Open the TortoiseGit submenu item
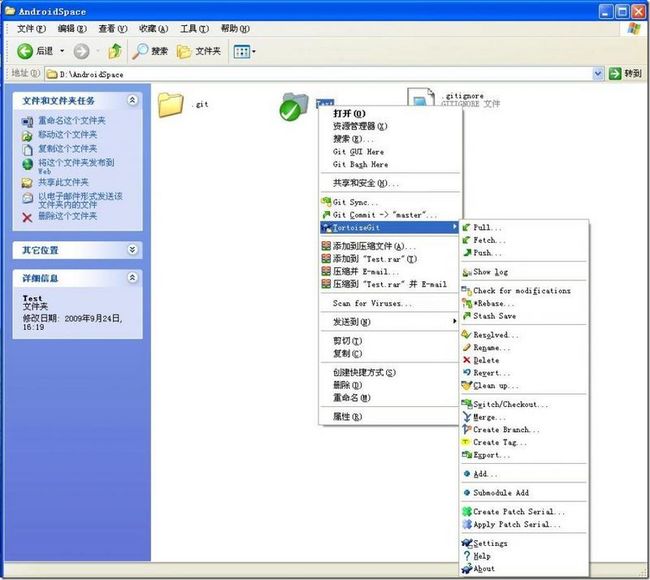Screen dimensions: 650x580 (x=390, y=228)
